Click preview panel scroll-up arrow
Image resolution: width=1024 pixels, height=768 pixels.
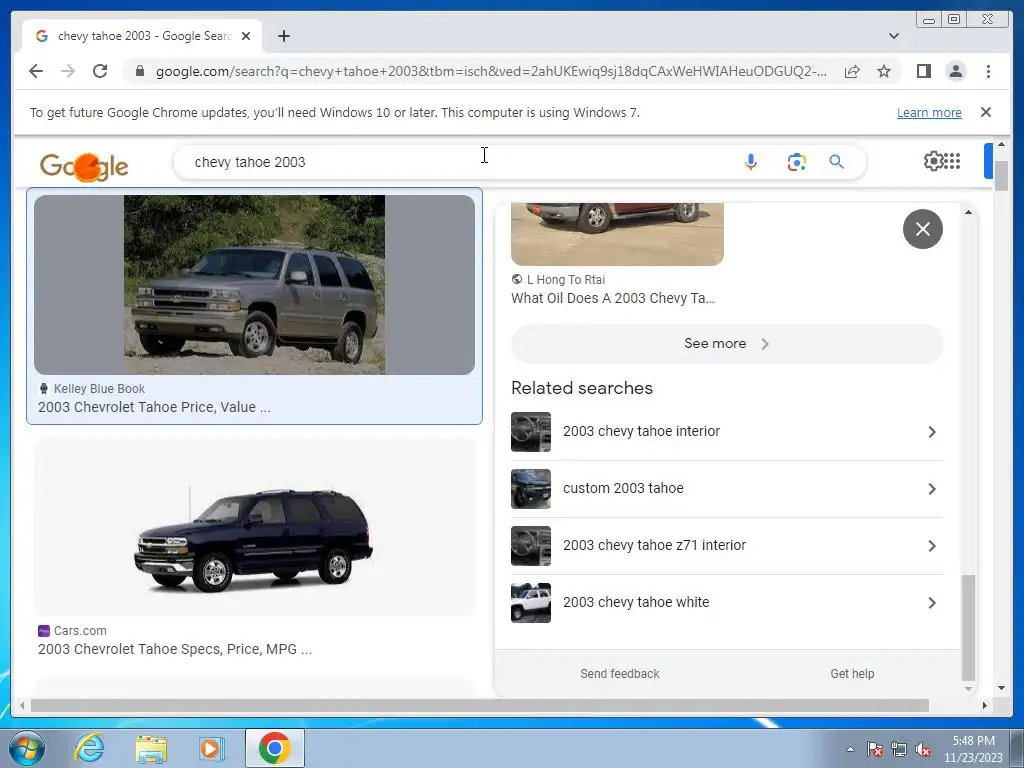(x=968, y=212)
